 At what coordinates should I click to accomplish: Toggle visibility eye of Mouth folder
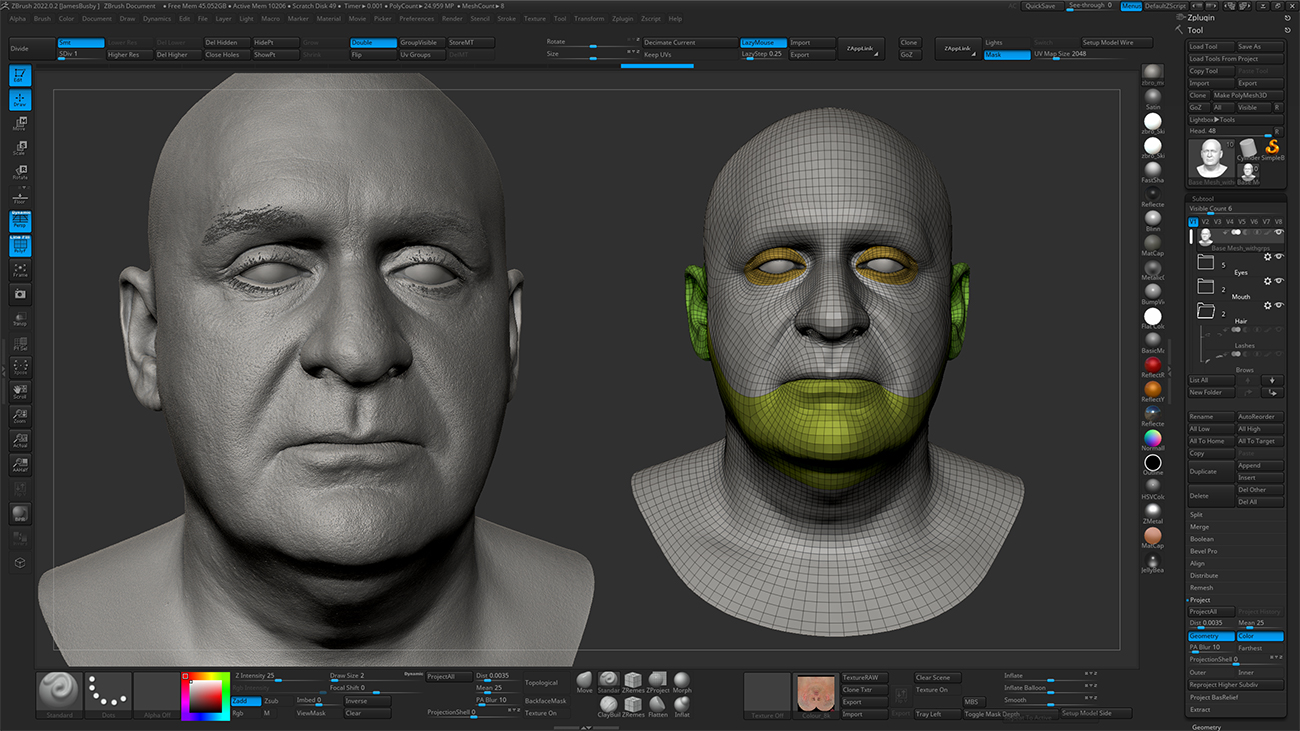[x=1279, y=282]
